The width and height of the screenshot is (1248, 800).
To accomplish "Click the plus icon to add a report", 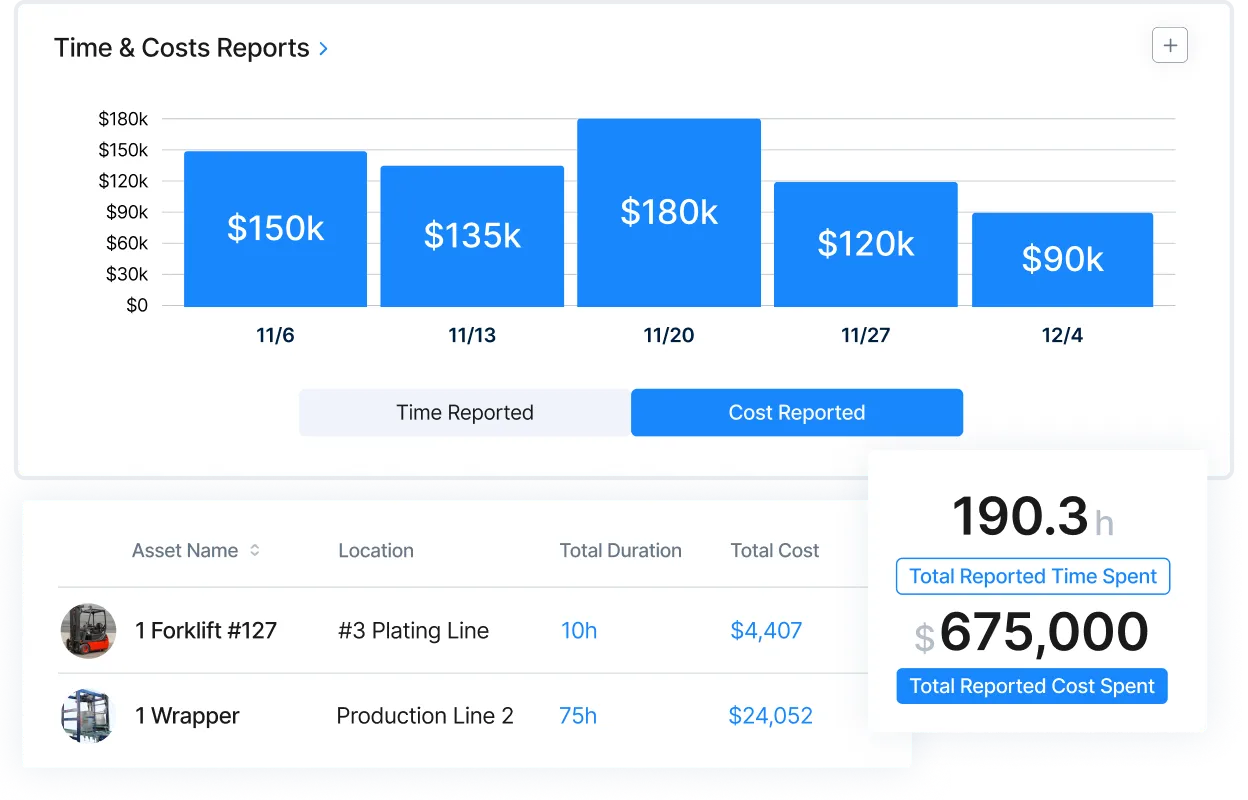I will (1170, 45).
